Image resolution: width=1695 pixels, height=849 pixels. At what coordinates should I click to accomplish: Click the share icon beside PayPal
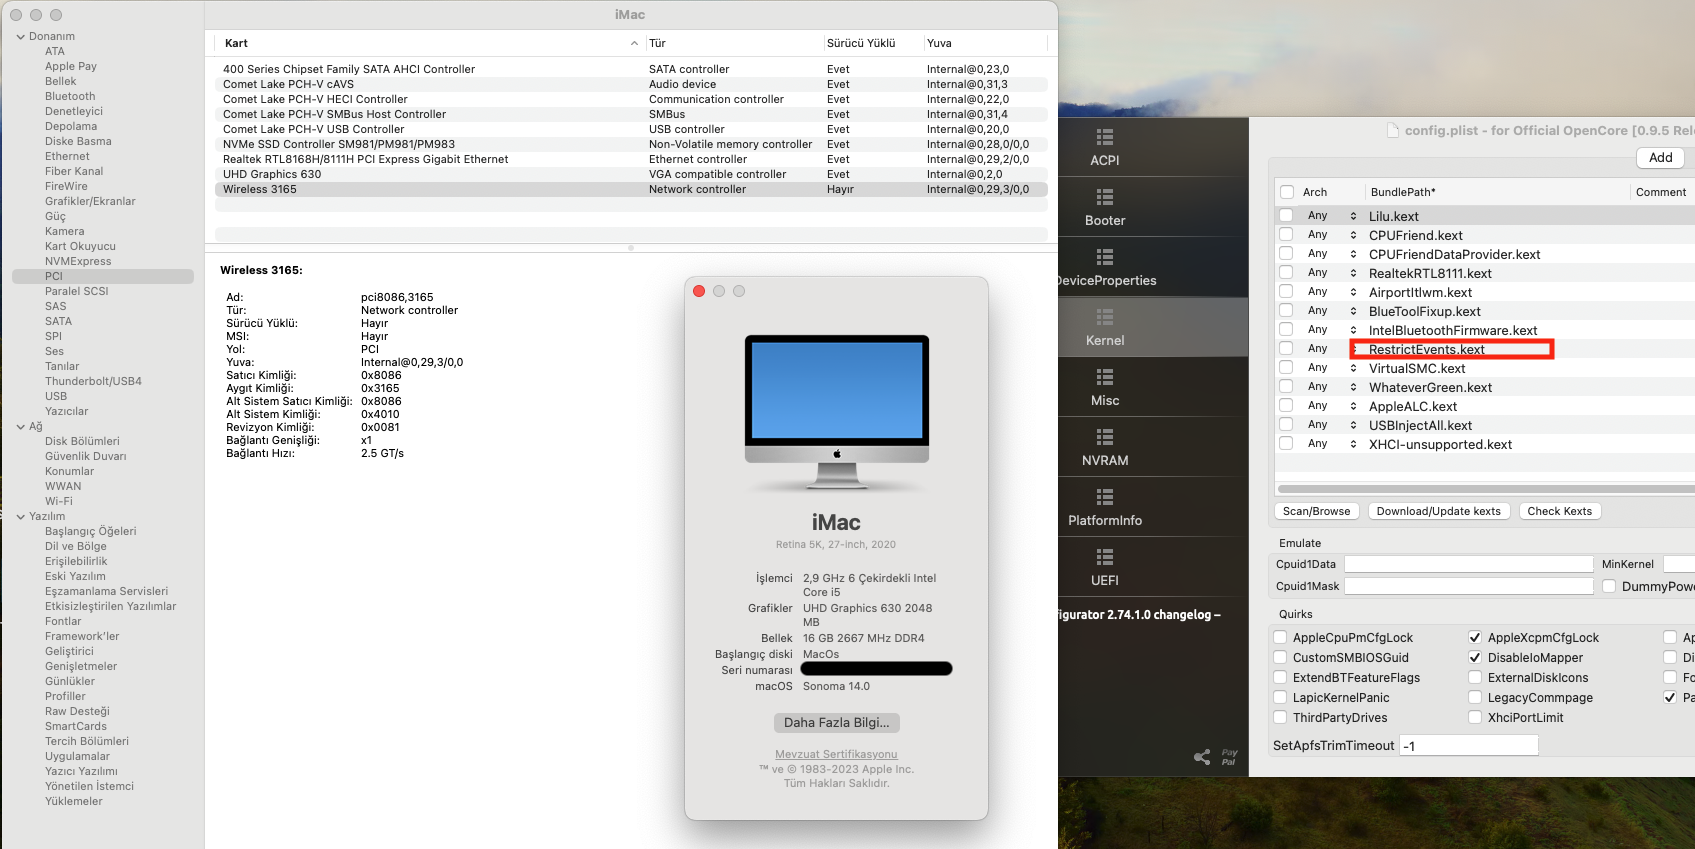(x=1202, y=757)
